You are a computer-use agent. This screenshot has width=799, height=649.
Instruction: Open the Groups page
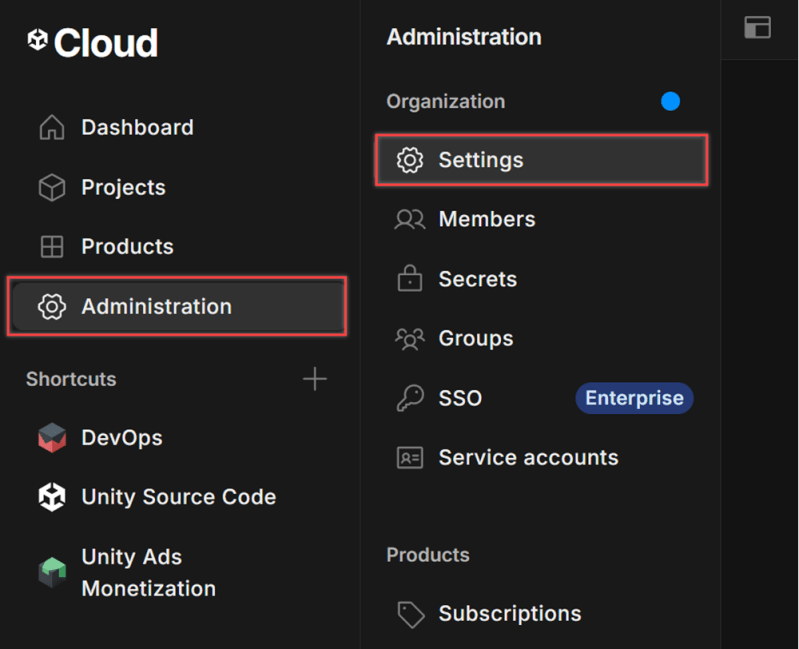[x=475, y=339]
